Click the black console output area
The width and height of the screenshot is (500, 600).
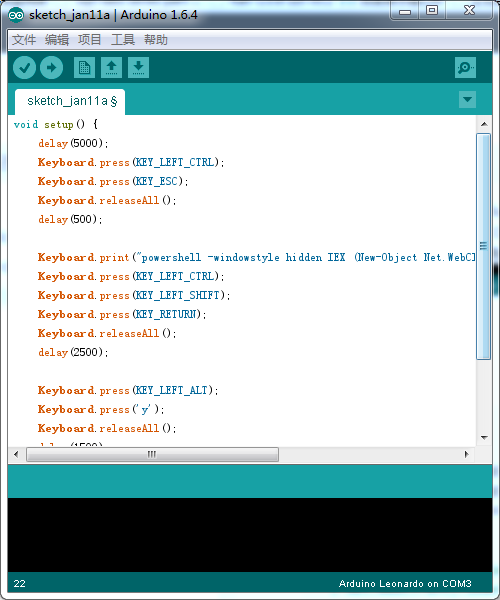point(250,535)
